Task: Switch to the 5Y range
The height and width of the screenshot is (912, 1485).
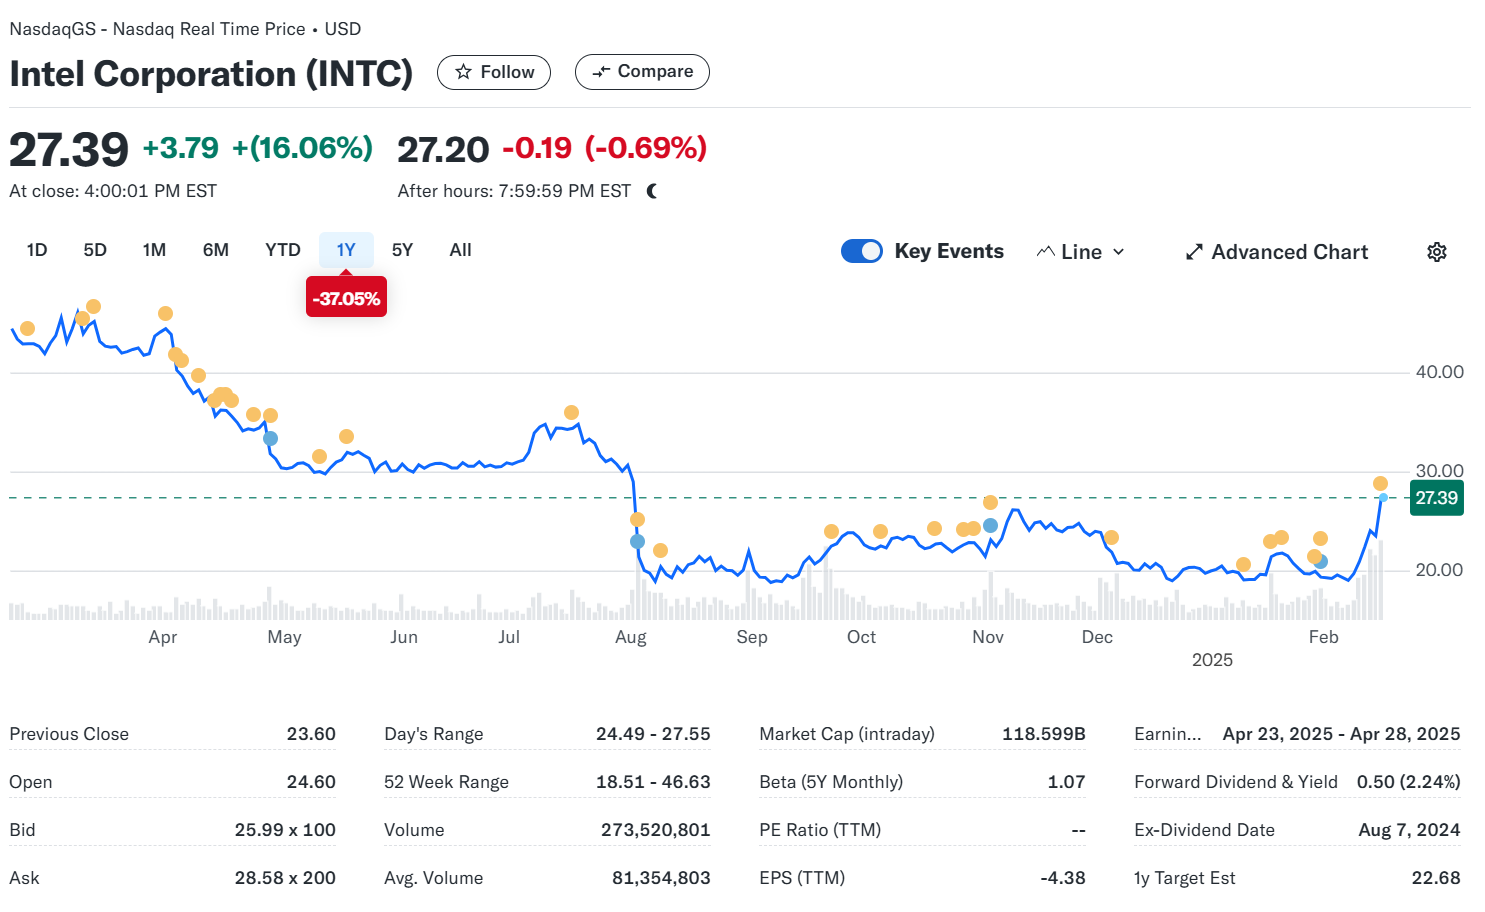Action: [402, 250]
